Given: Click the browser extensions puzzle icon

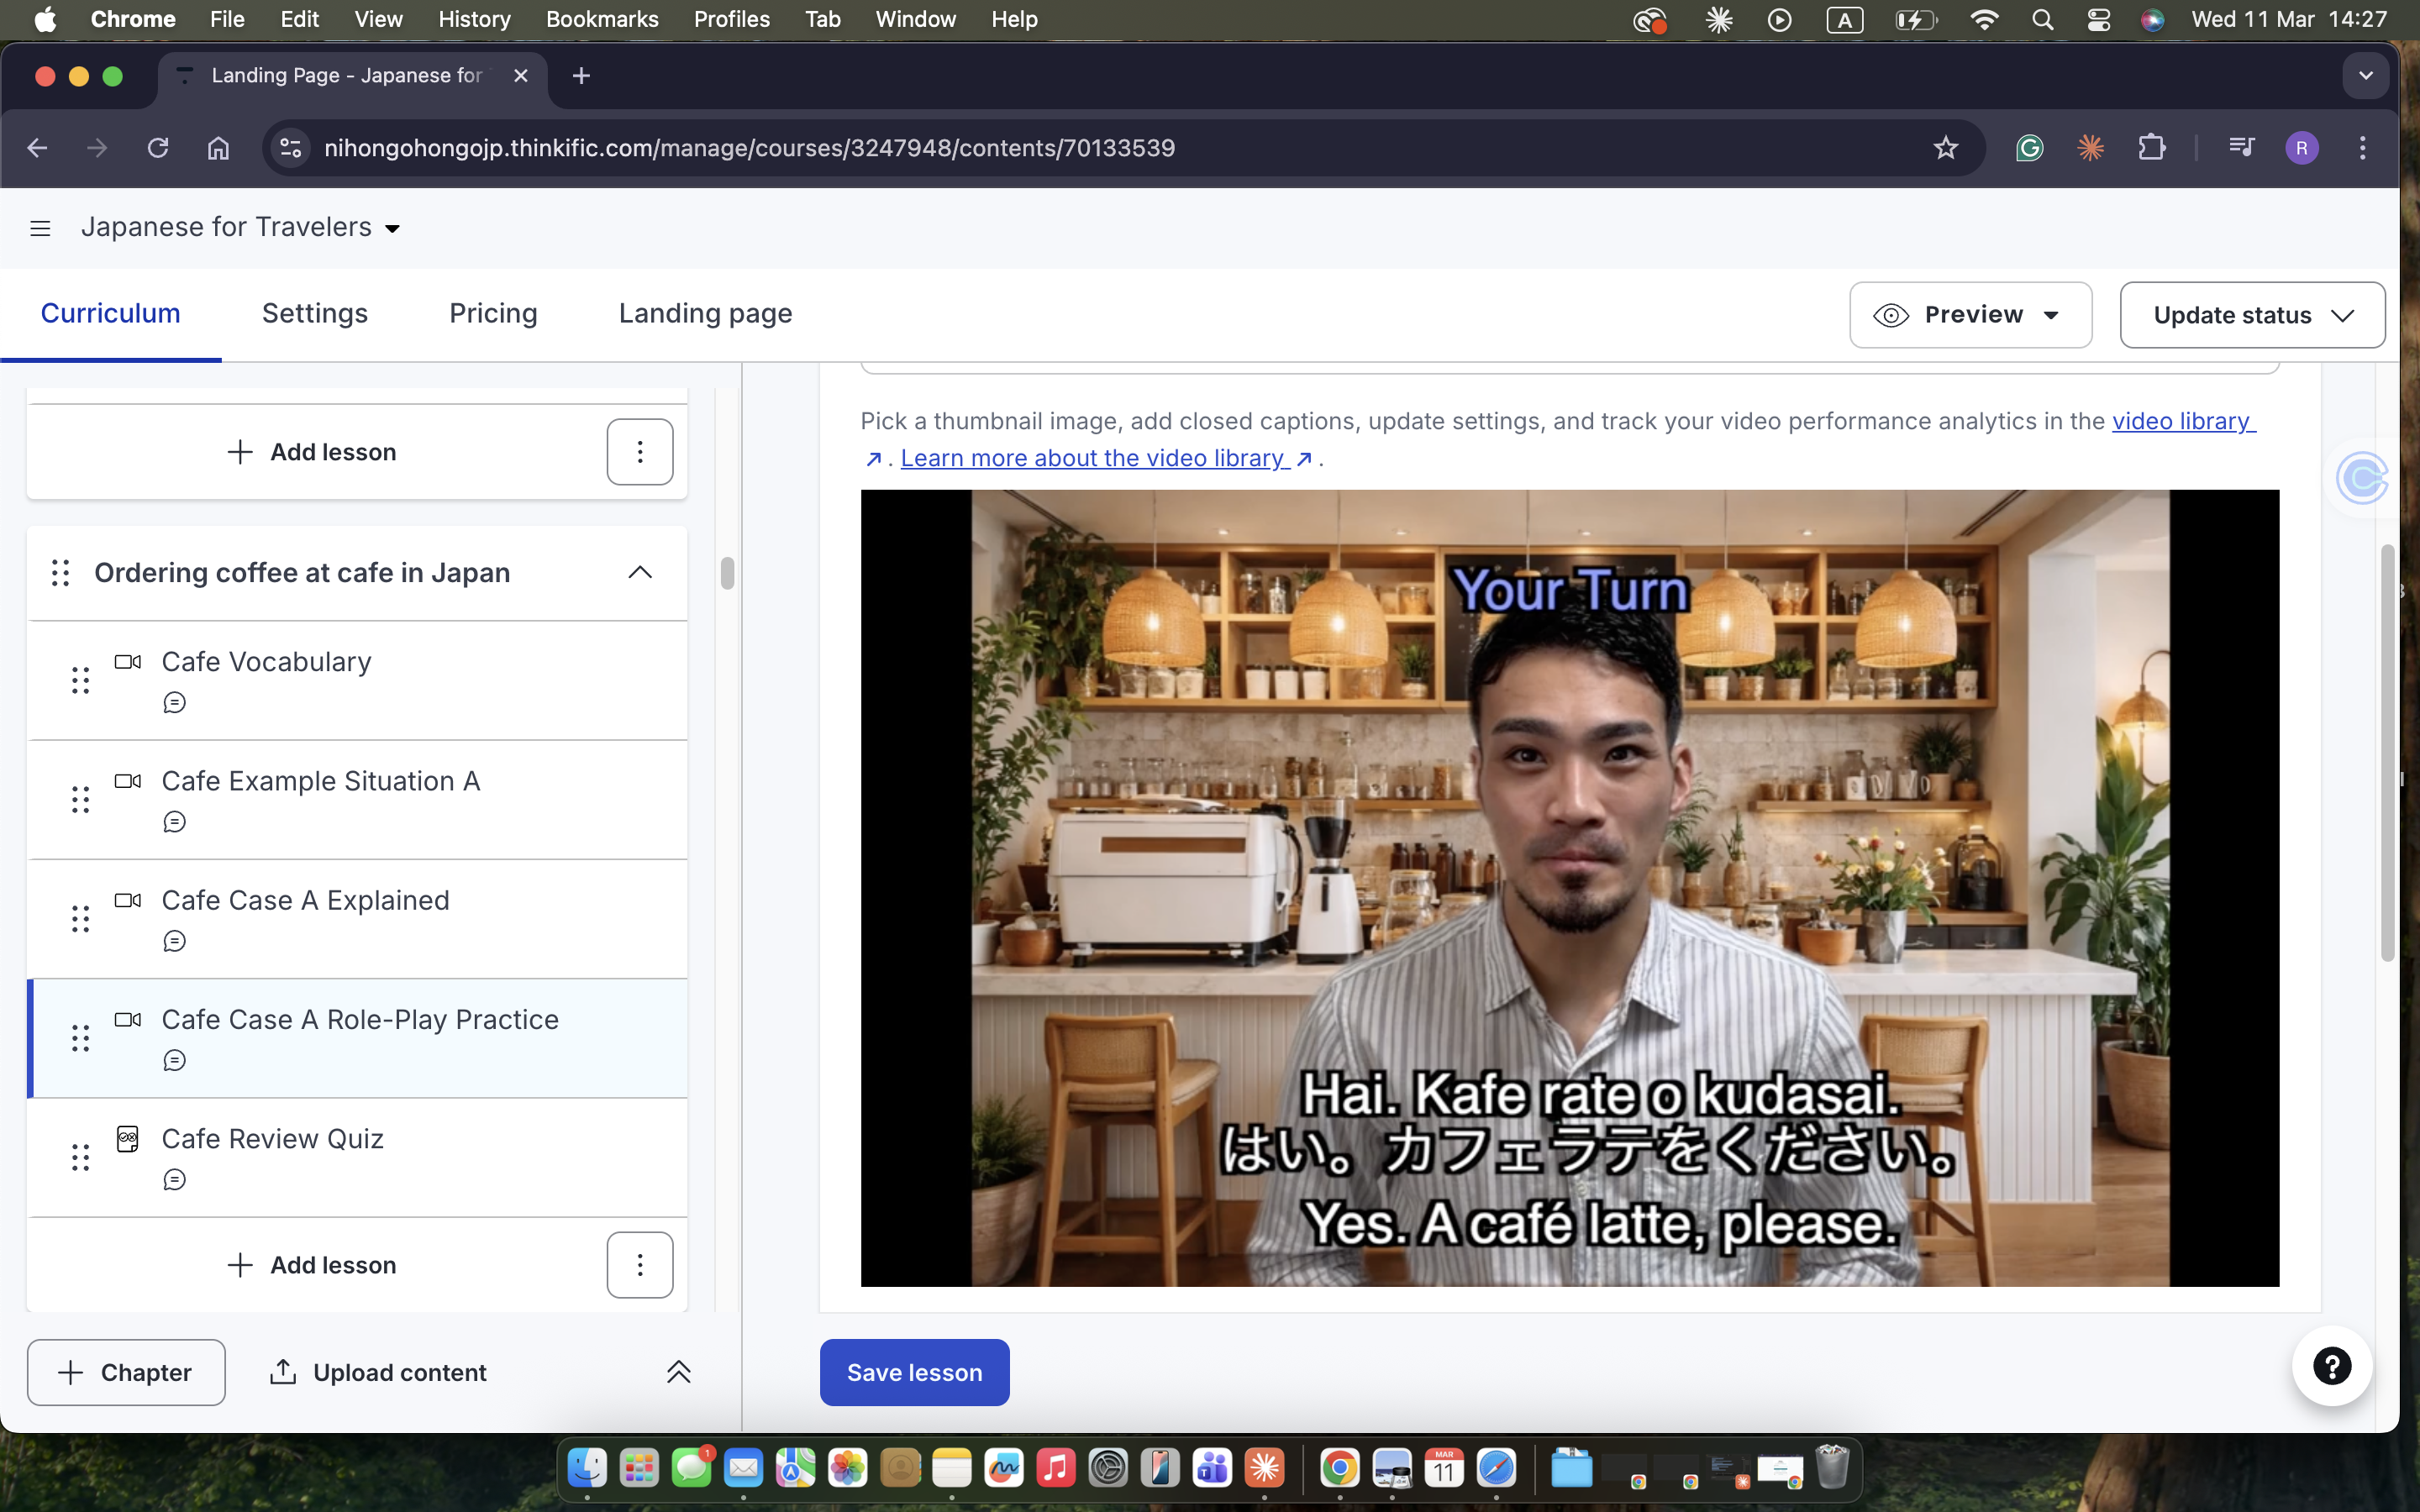Looking at the screenshot, I should [2152, 147].
